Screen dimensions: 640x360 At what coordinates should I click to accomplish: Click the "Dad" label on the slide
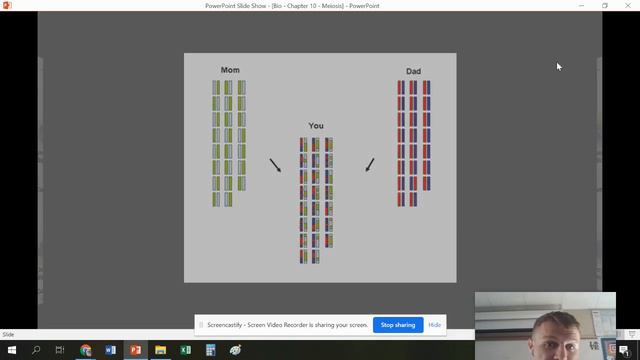[413, 71]
